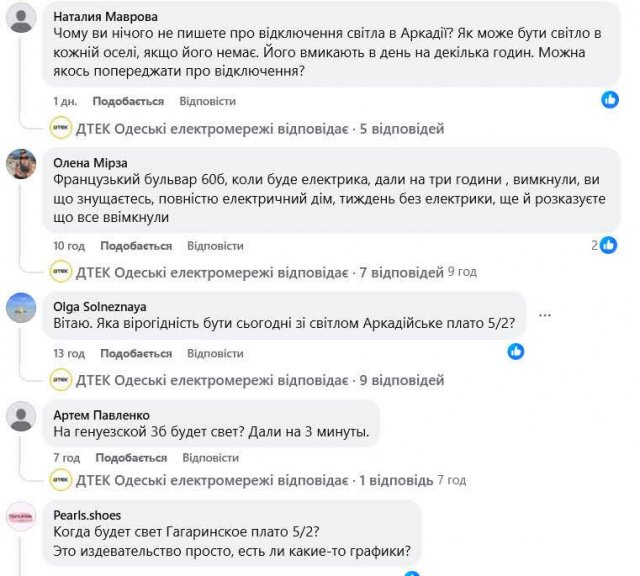Open Pearls.shoes profile picture
Viewport: 640px width, 576px height.
pyautogui.click(x=21, y=517)
